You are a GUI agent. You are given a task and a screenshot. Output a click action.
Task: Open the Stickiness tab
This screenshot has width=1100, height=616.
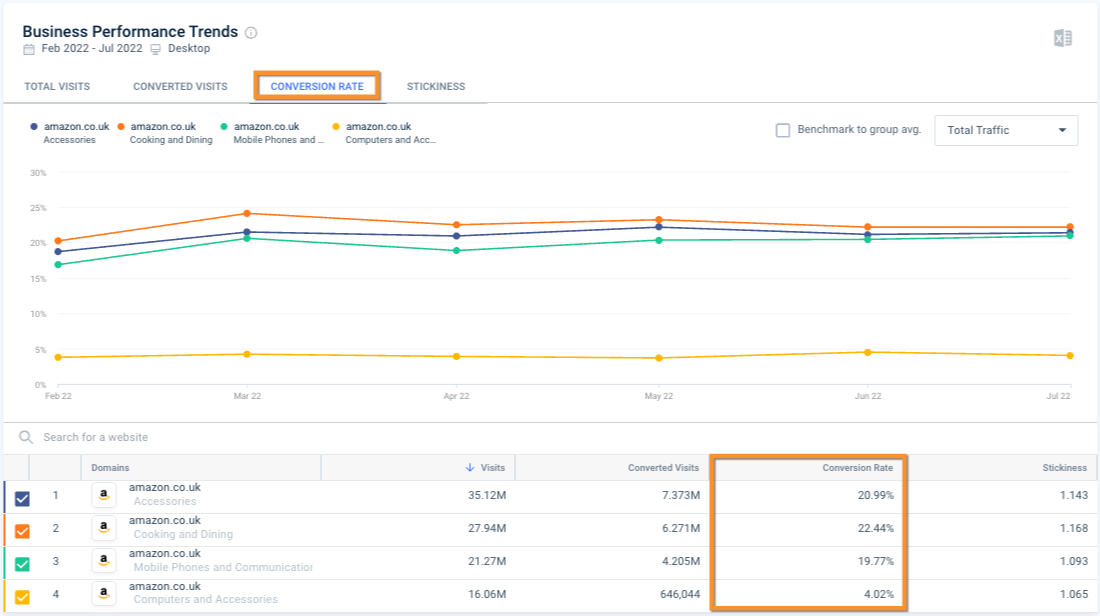coord(436,86)
